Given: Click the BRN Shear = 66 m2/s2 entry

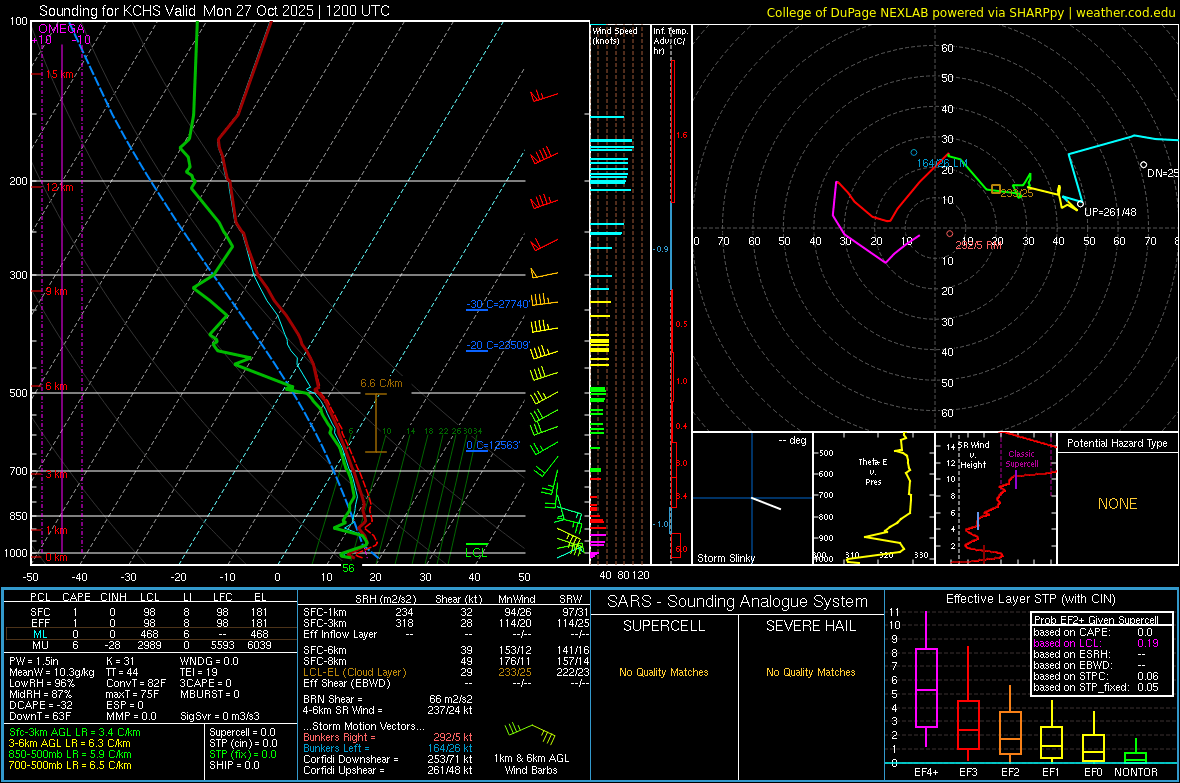Looking at the screenshot, I should 388,699.
